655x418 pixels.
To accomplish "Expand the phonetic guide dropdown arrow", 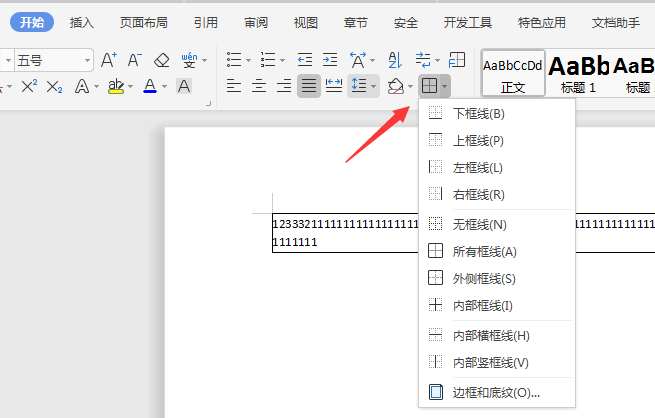I will coord(205,61).
